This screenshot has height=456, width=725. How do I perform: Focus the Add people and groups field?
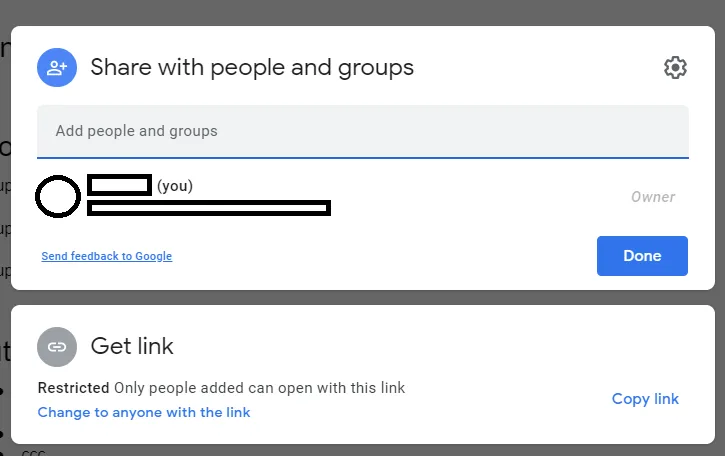click(x=362, y=131)
